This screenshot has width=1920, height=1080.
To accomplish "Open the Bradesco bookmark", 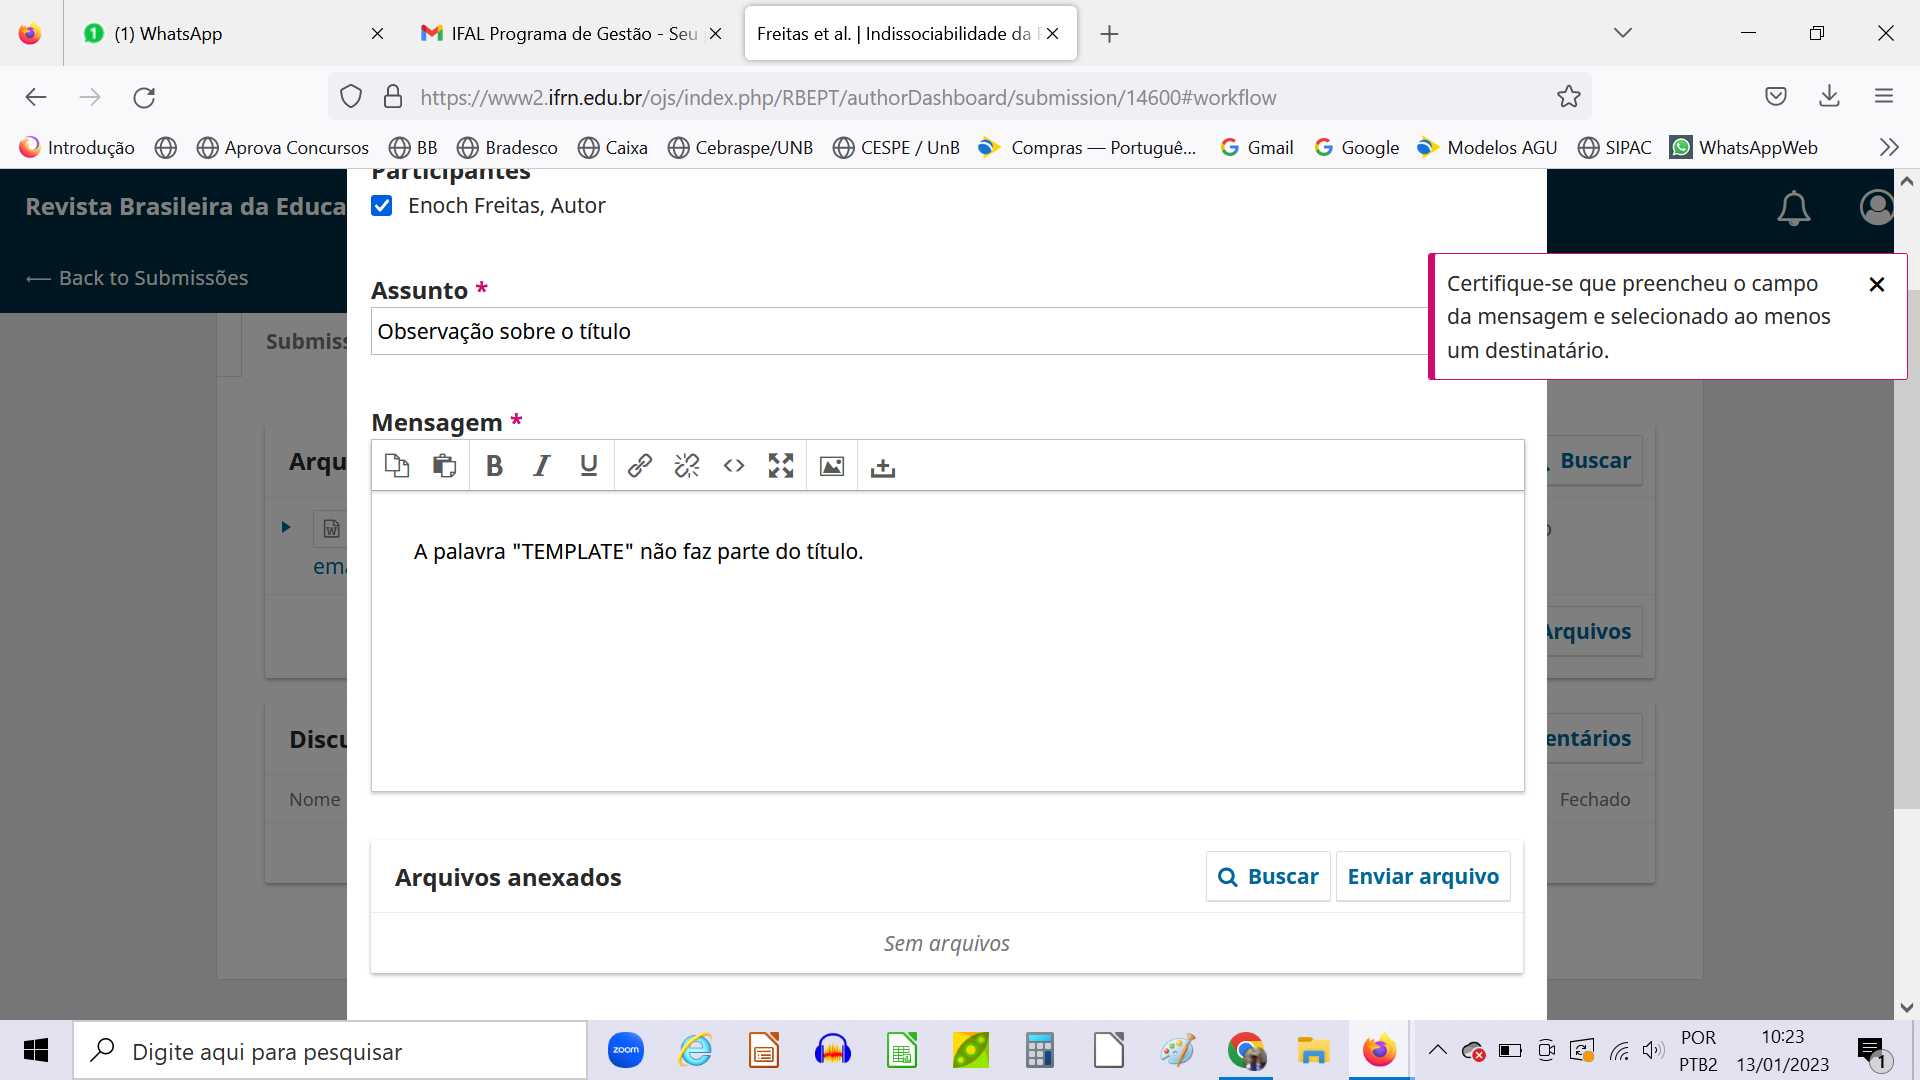I will pyautogui.click(x=507, y=148).
